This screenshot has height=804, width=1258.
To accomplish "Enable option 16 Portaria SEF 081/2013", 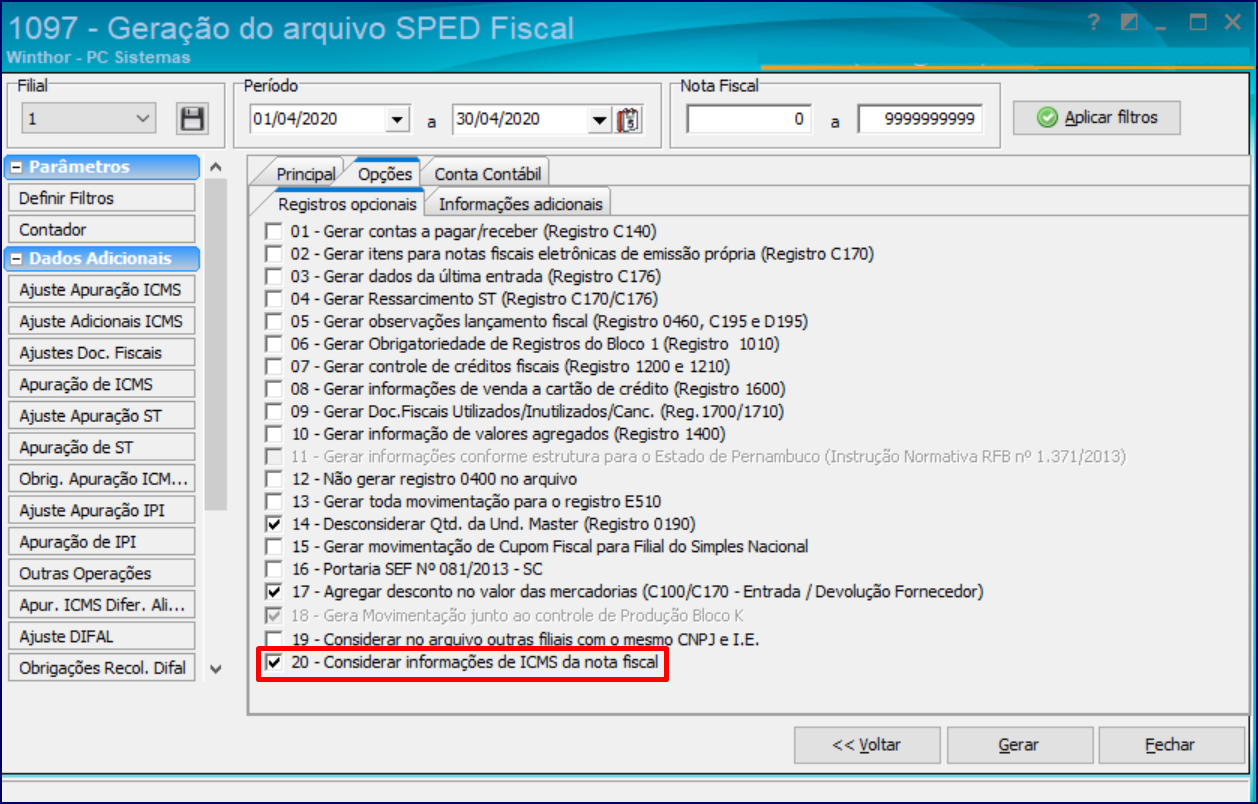I will [x=273, y=569].
